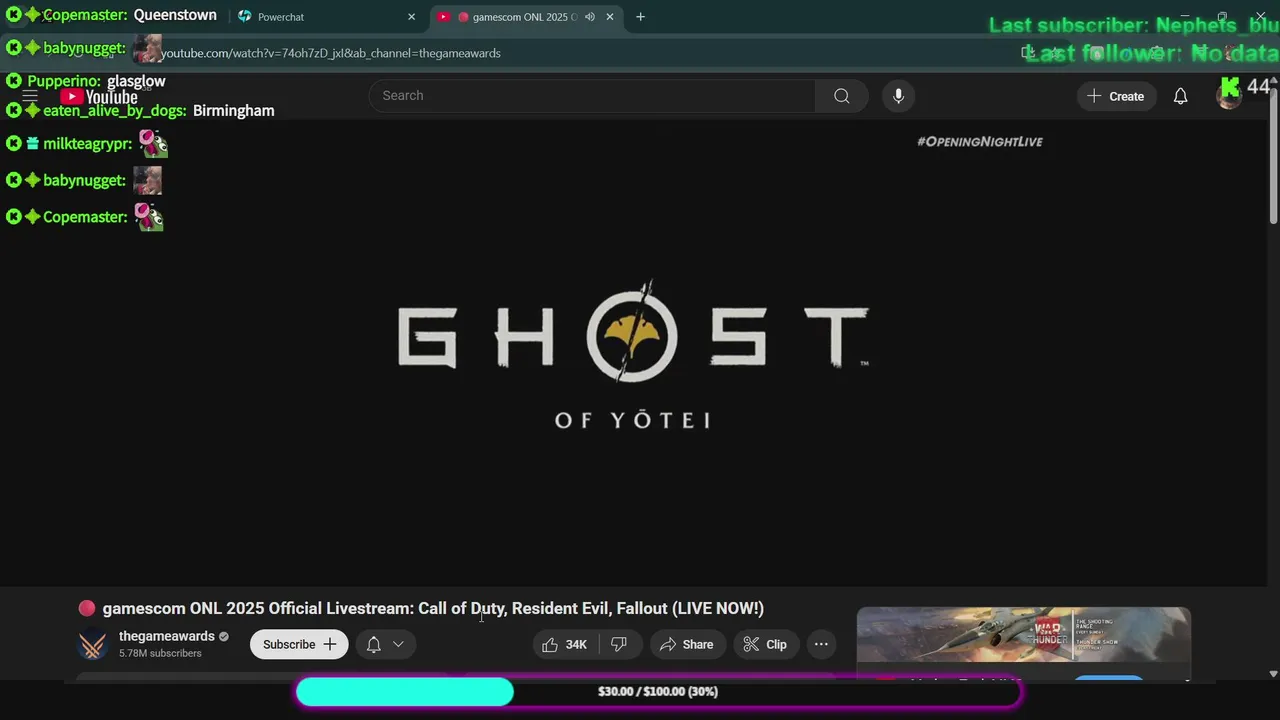Close the Powerchat browser tab
The height and width of the screenshot is (720, 1280).
pos(411,17)
